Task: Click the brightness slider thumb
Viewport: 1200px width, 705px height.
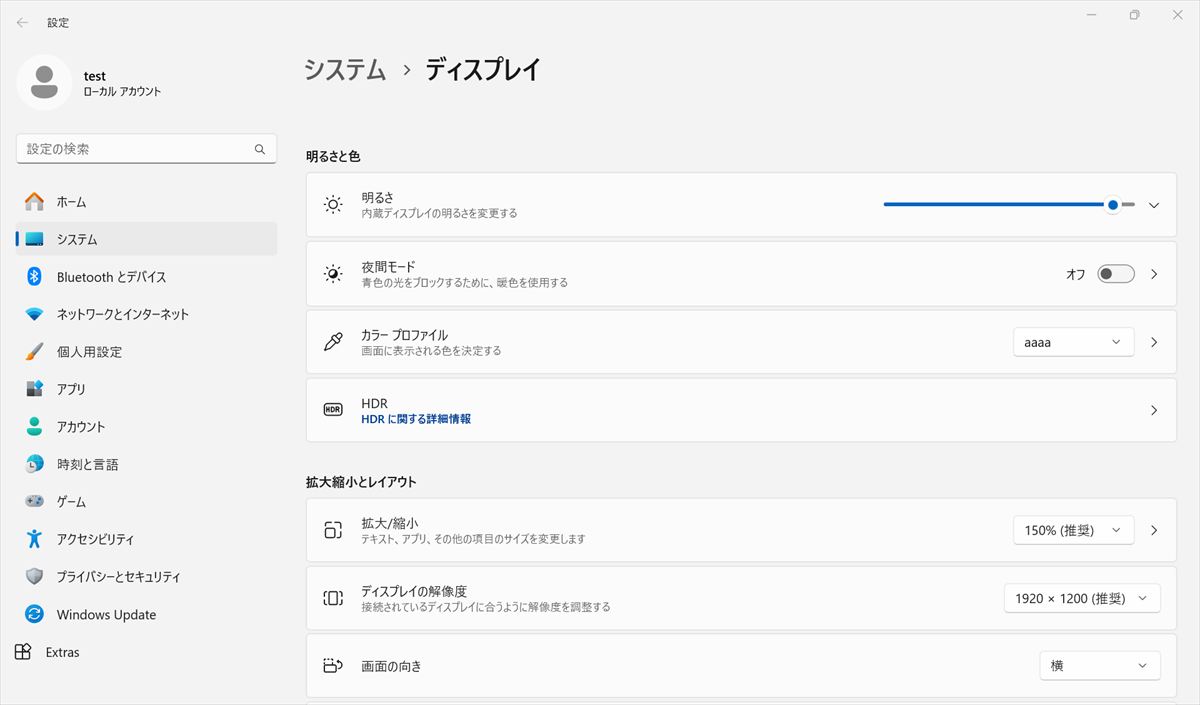Action: (x=1113, y=205)
